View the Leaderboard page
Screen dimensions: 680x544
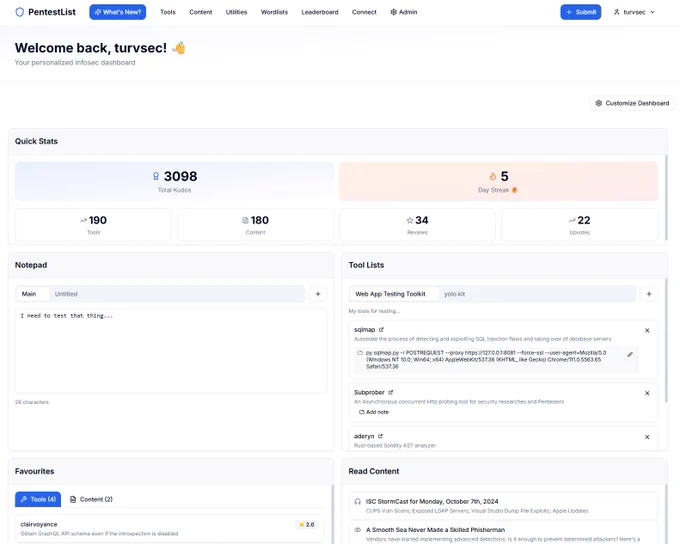320,12
